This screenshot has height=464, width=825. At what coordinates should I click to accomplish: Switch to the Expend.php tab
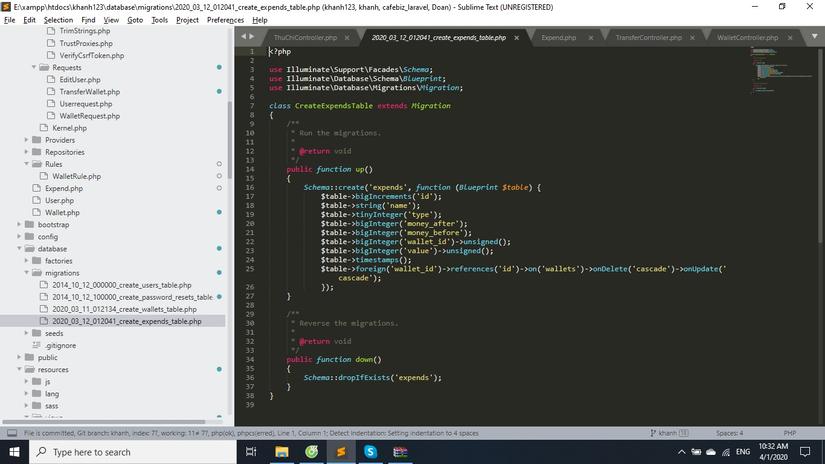[559, 37]
